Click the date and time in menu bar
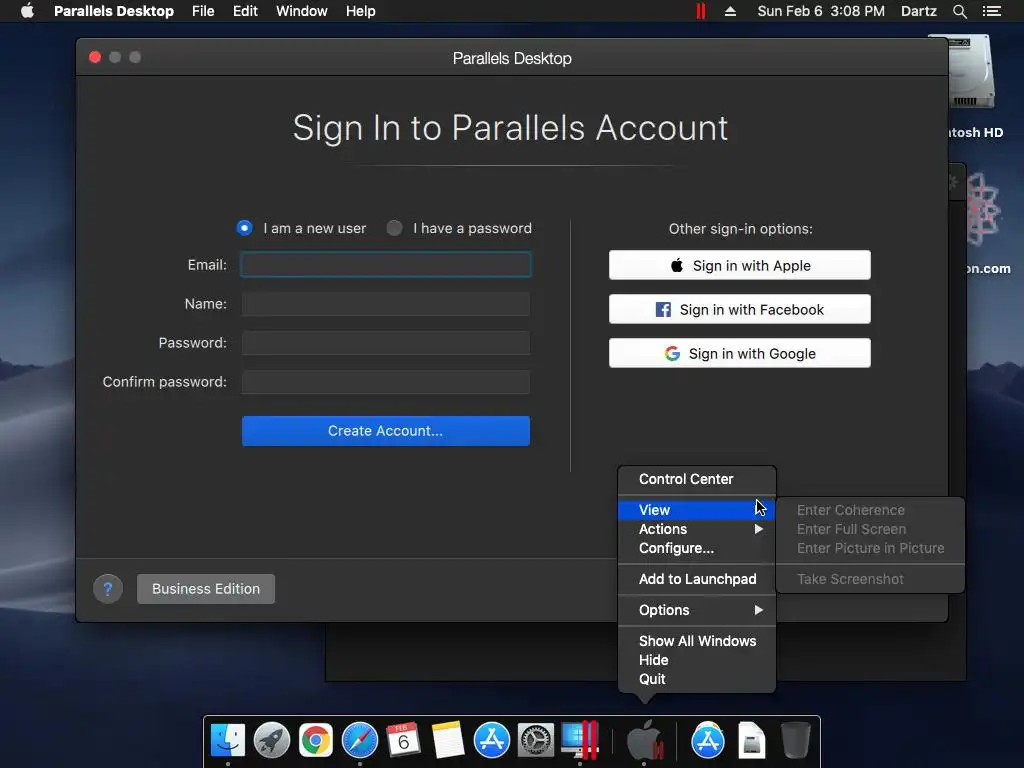Viewport: 1024px width, 768px height. (x=821, y=11)
